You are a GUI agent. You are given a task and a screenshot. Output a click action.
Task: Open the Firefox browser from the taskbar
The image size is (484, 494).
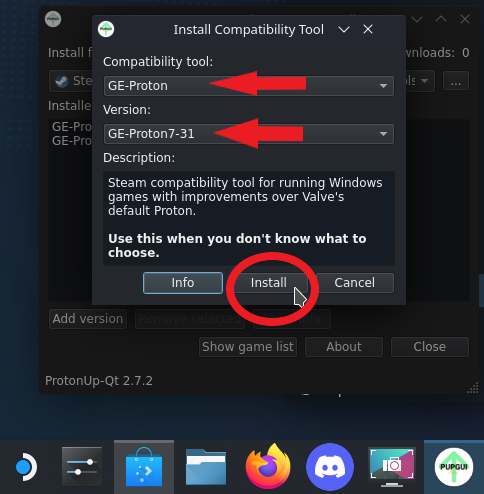click(268, 466)
